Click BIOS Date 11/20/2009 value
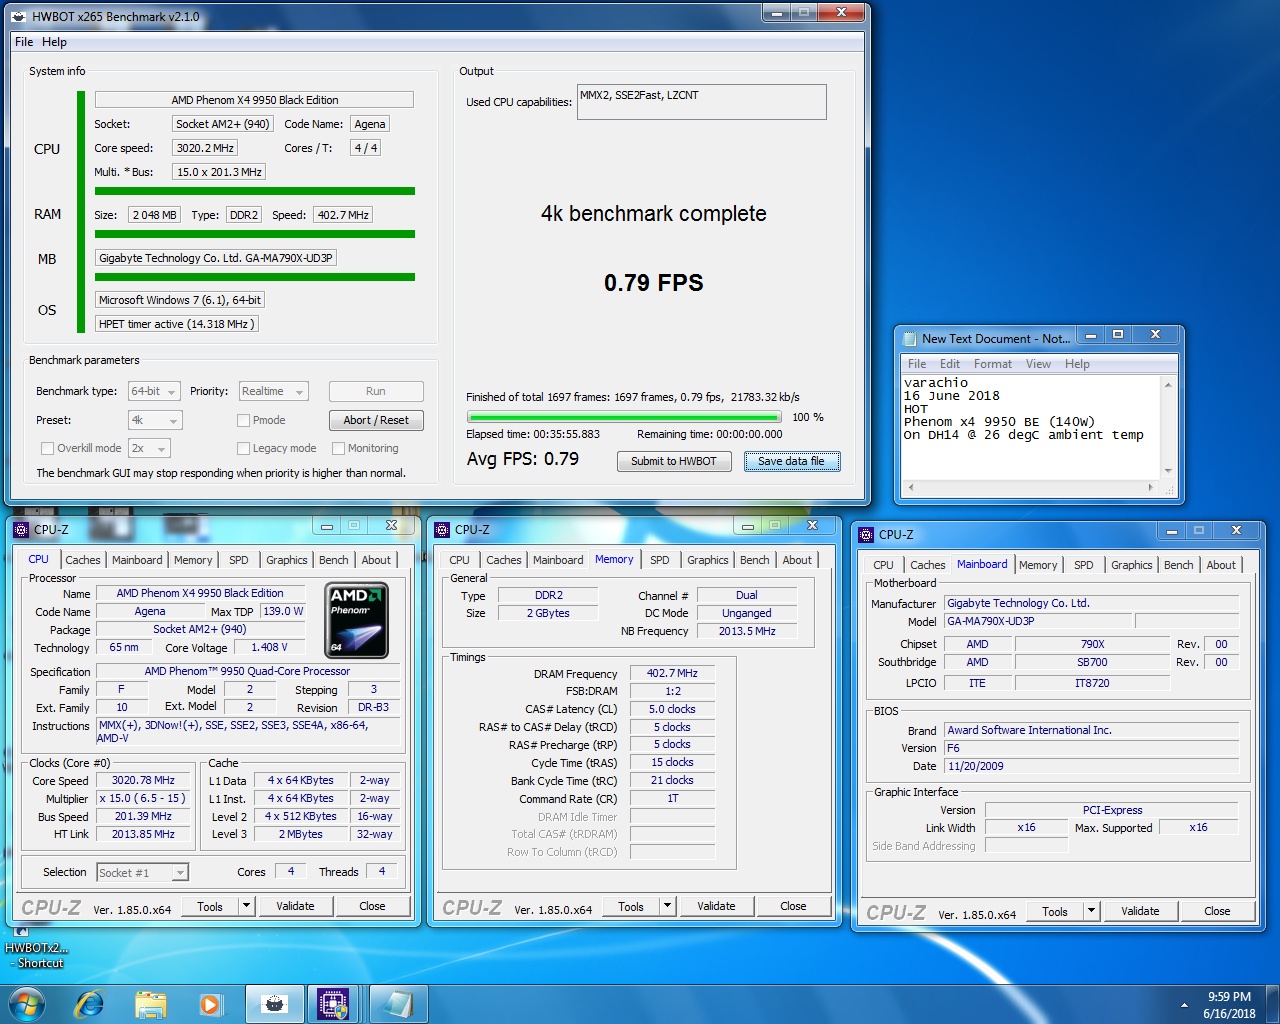The height and width of the screenshot is (1024, 1280). tap(1092, 766)
